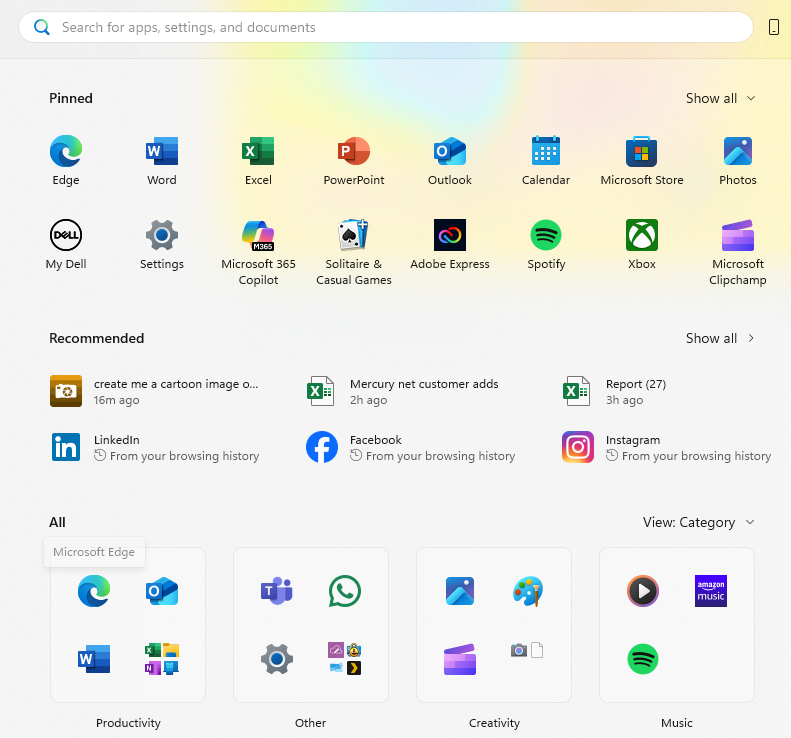Open Mercury net customer adds spreadsheet
The height and width of the screenshot is (738, 791).
403,391
